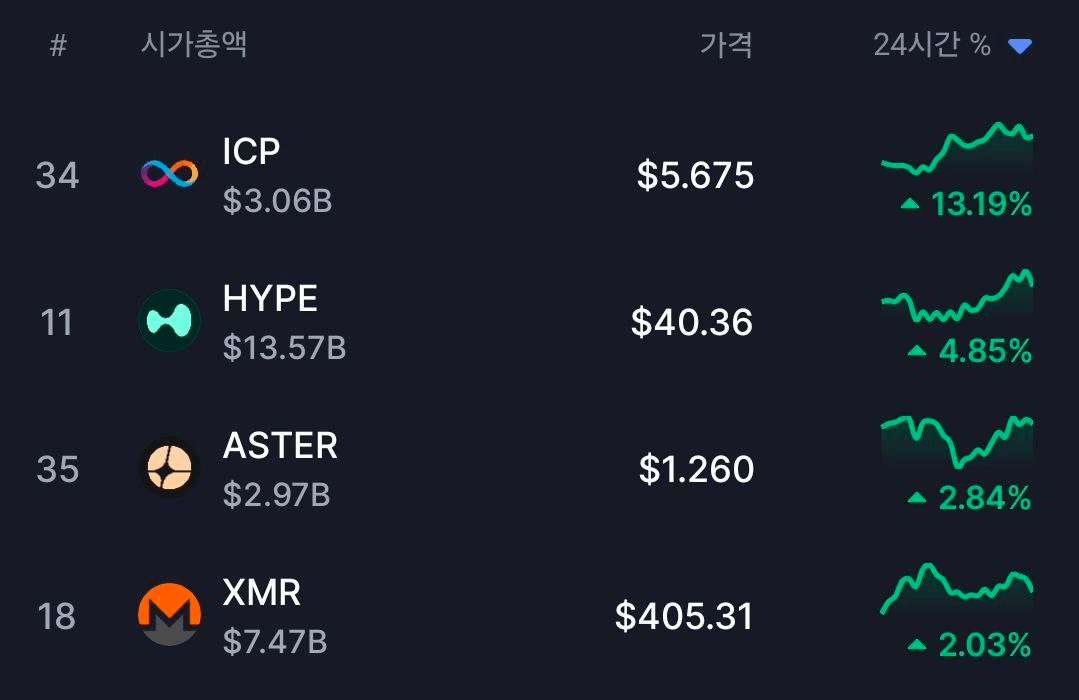This screenshot has height=700, width=1079.
Task: Click the XMR price $405.31
Action: point(684,616)
